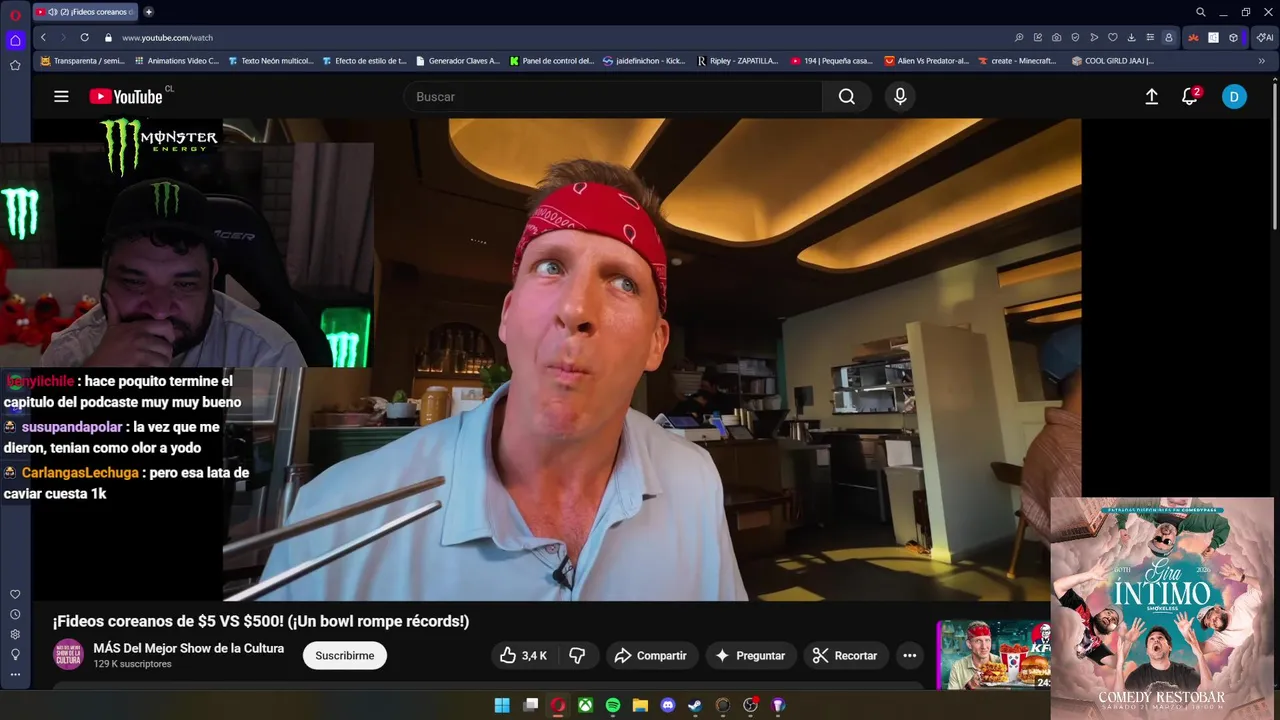Open Discord from the taskbar
Viewport: 1280px width, 720px height.
[x=668, y=705]
